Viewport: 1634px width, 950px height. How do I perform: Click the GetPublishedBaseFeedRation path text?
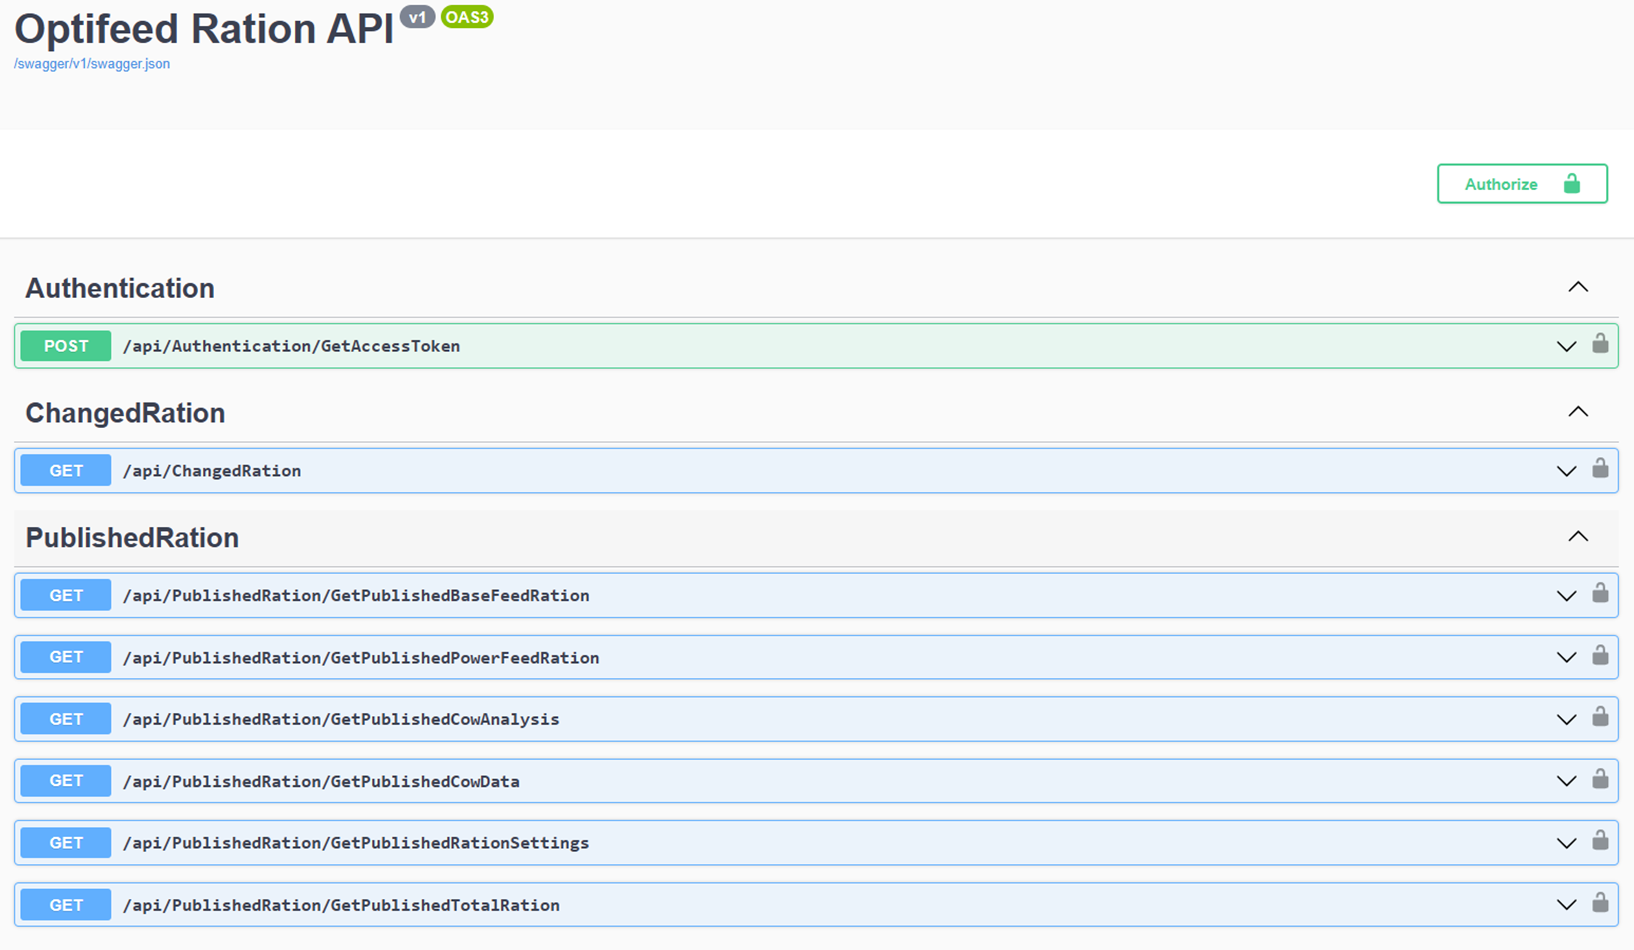pos(356,596)
